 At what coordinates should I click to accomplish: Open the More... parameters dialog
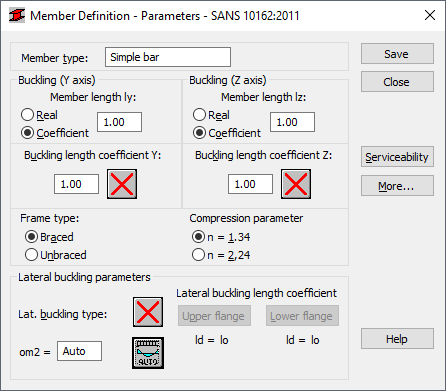pyautogui.click(x=397, y=186)
